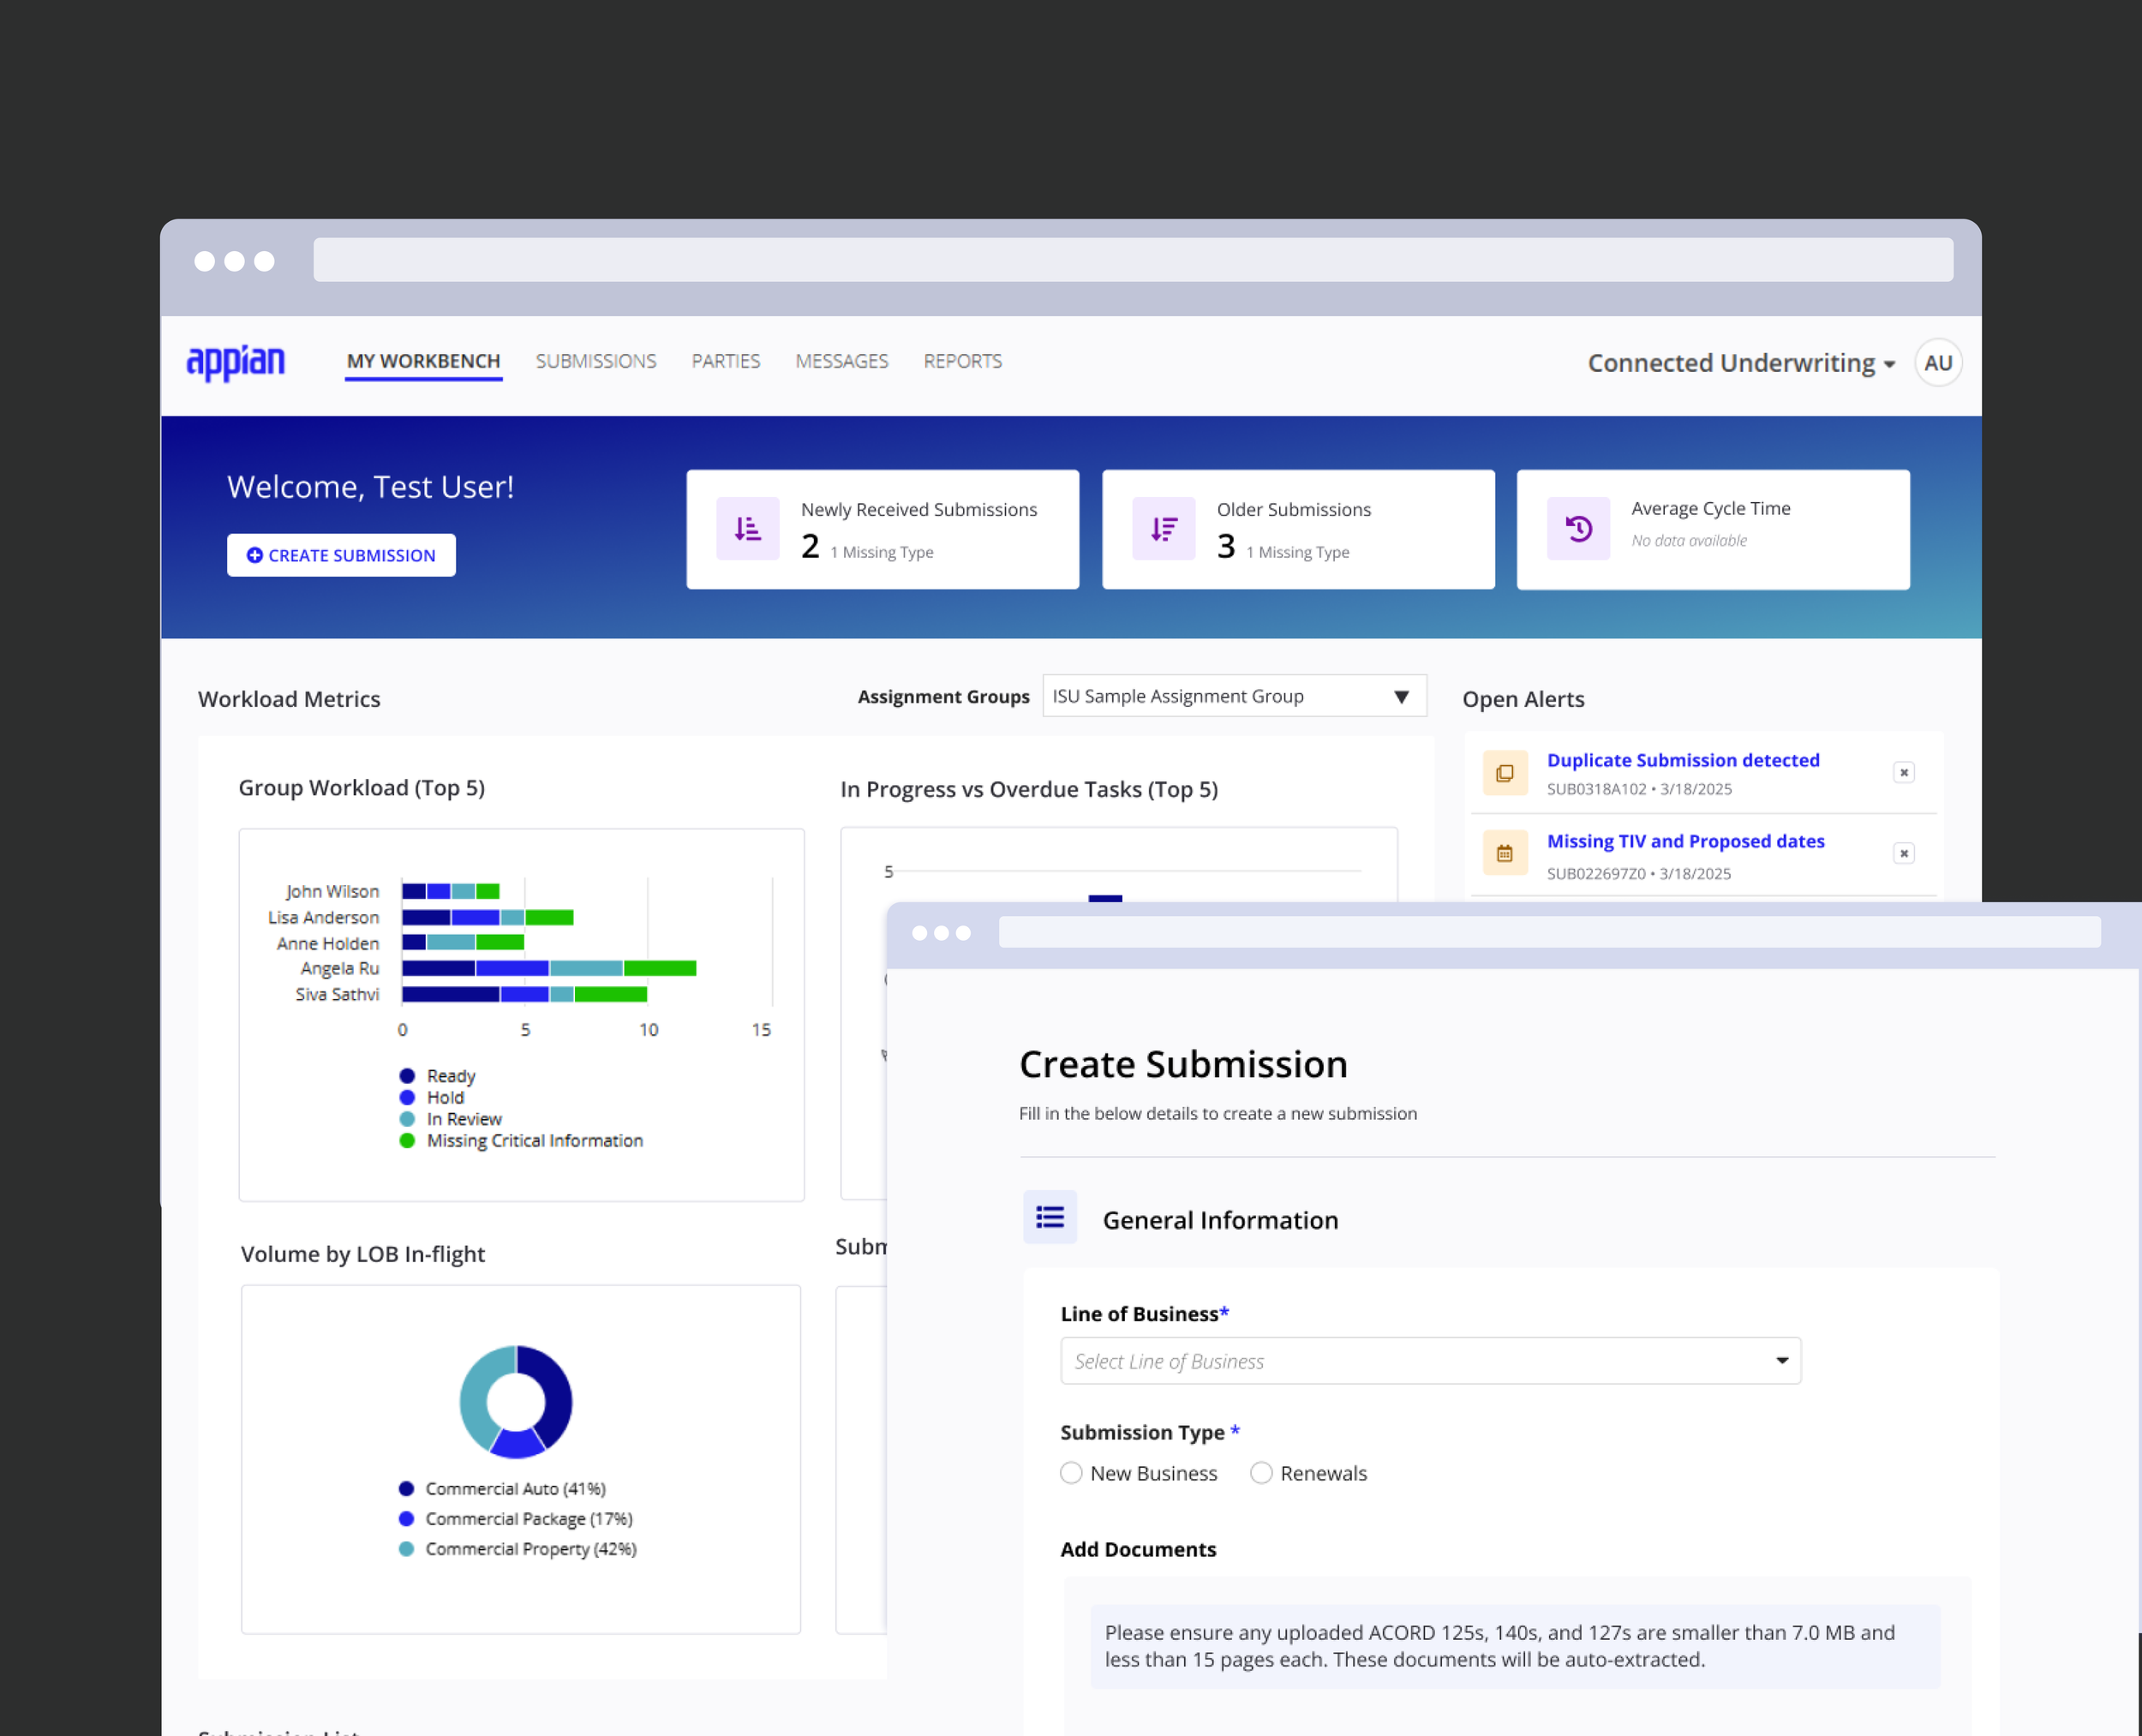Click the Older Submissions sort icon
Viewport: 2142px width, 1736px height.
pyautogui.click(x=1163, y=528)
